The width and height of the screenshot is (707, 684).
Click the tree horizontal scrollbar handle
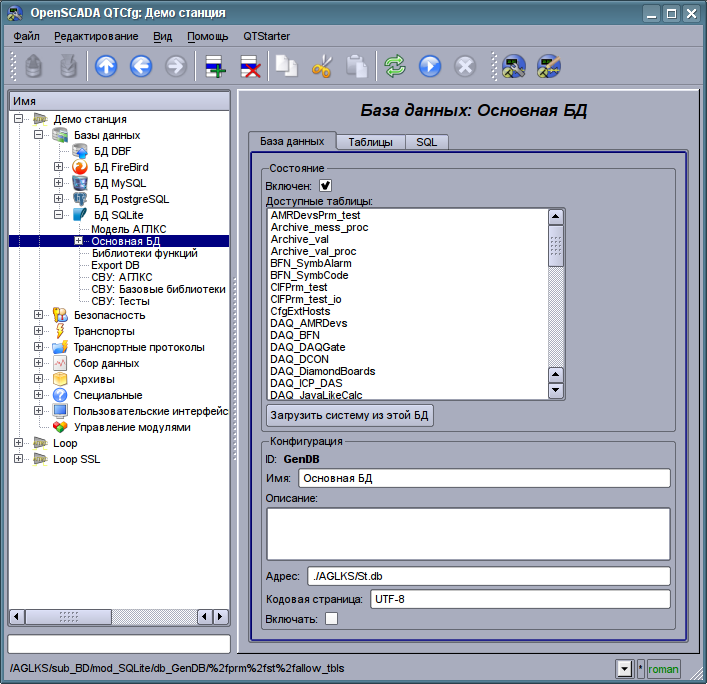point(69,616)
